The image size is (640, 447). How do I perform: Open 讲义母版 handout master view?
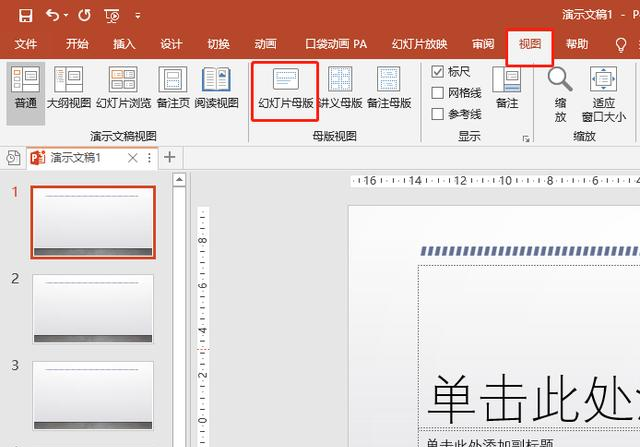pos(340,88)
